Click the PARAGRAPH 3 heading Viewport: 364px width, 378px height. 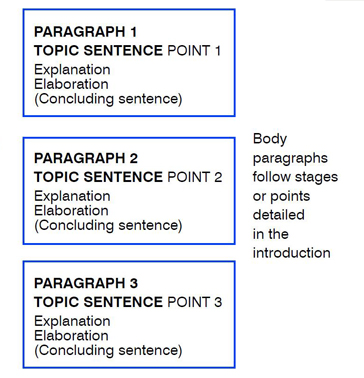click(86, 283)
